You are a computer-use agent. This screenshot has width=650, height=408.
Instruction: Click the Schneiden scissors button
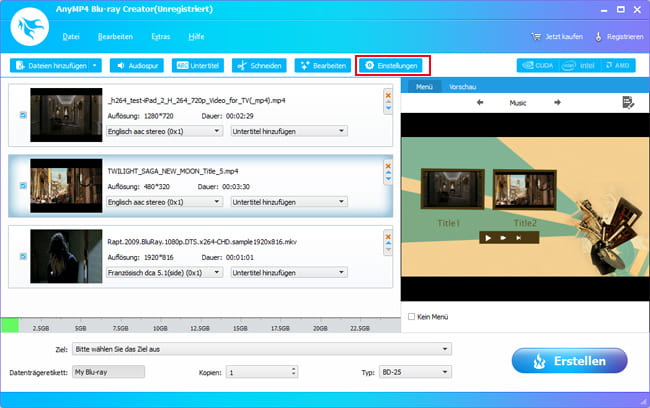(259, 66)
